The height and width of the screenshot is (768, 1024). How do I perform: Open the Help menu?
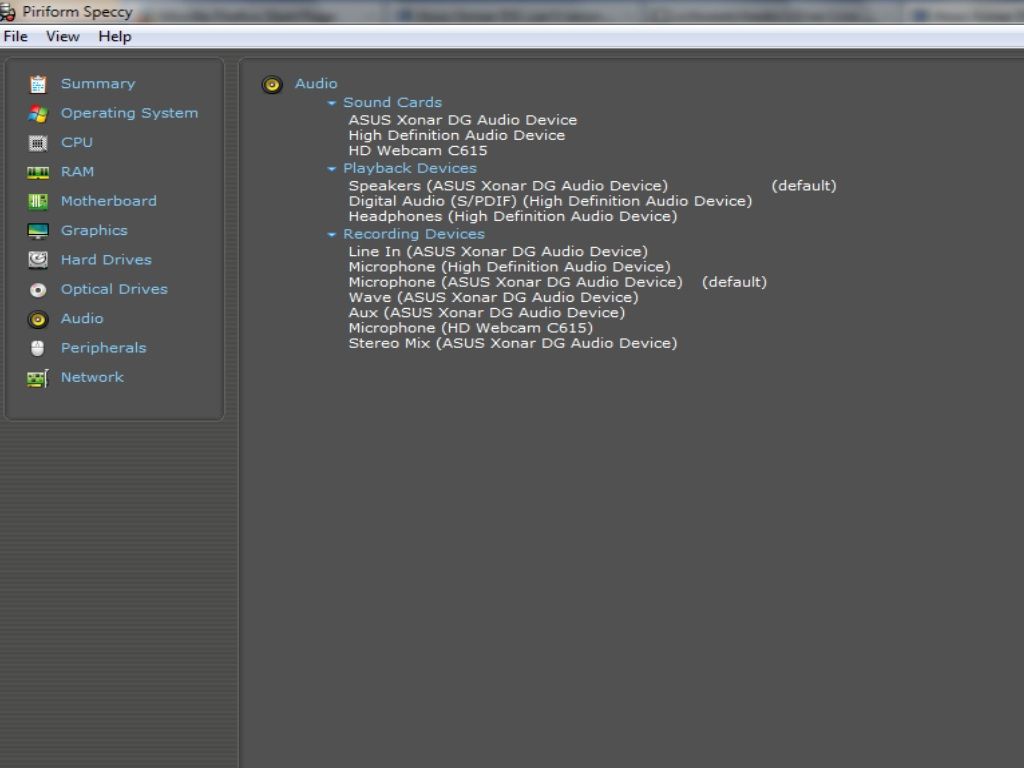tap(115, 37)
